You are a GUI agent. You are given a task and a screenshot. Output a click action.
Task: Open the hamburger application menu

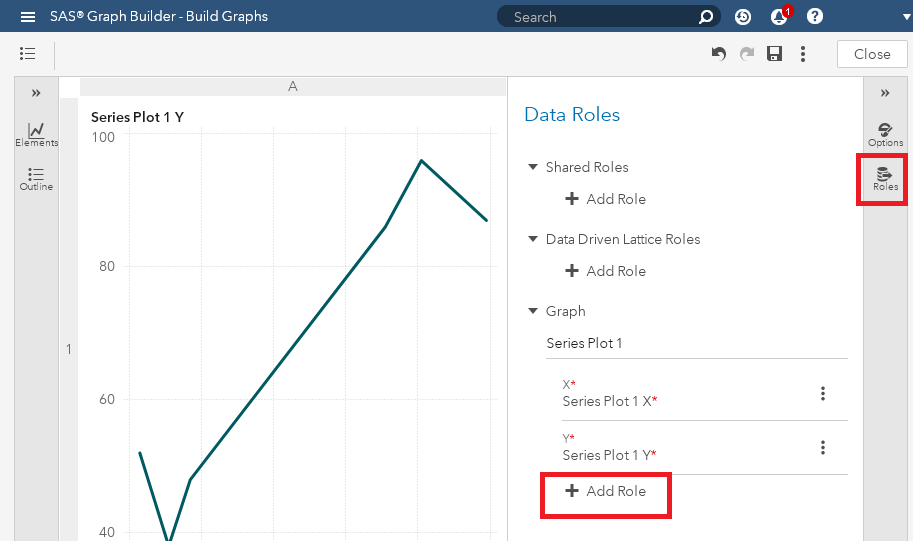coord(28,17)
